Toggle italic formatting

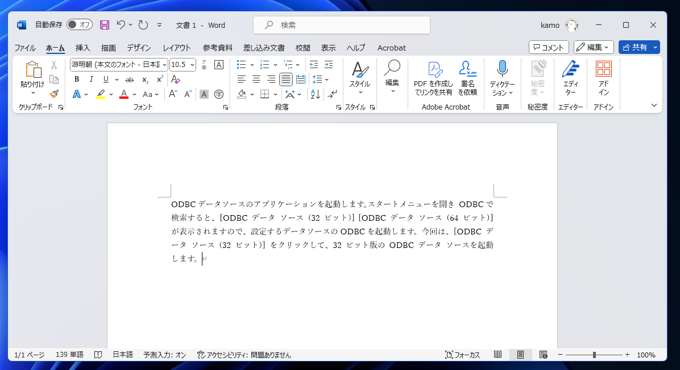tap(91, 79)
